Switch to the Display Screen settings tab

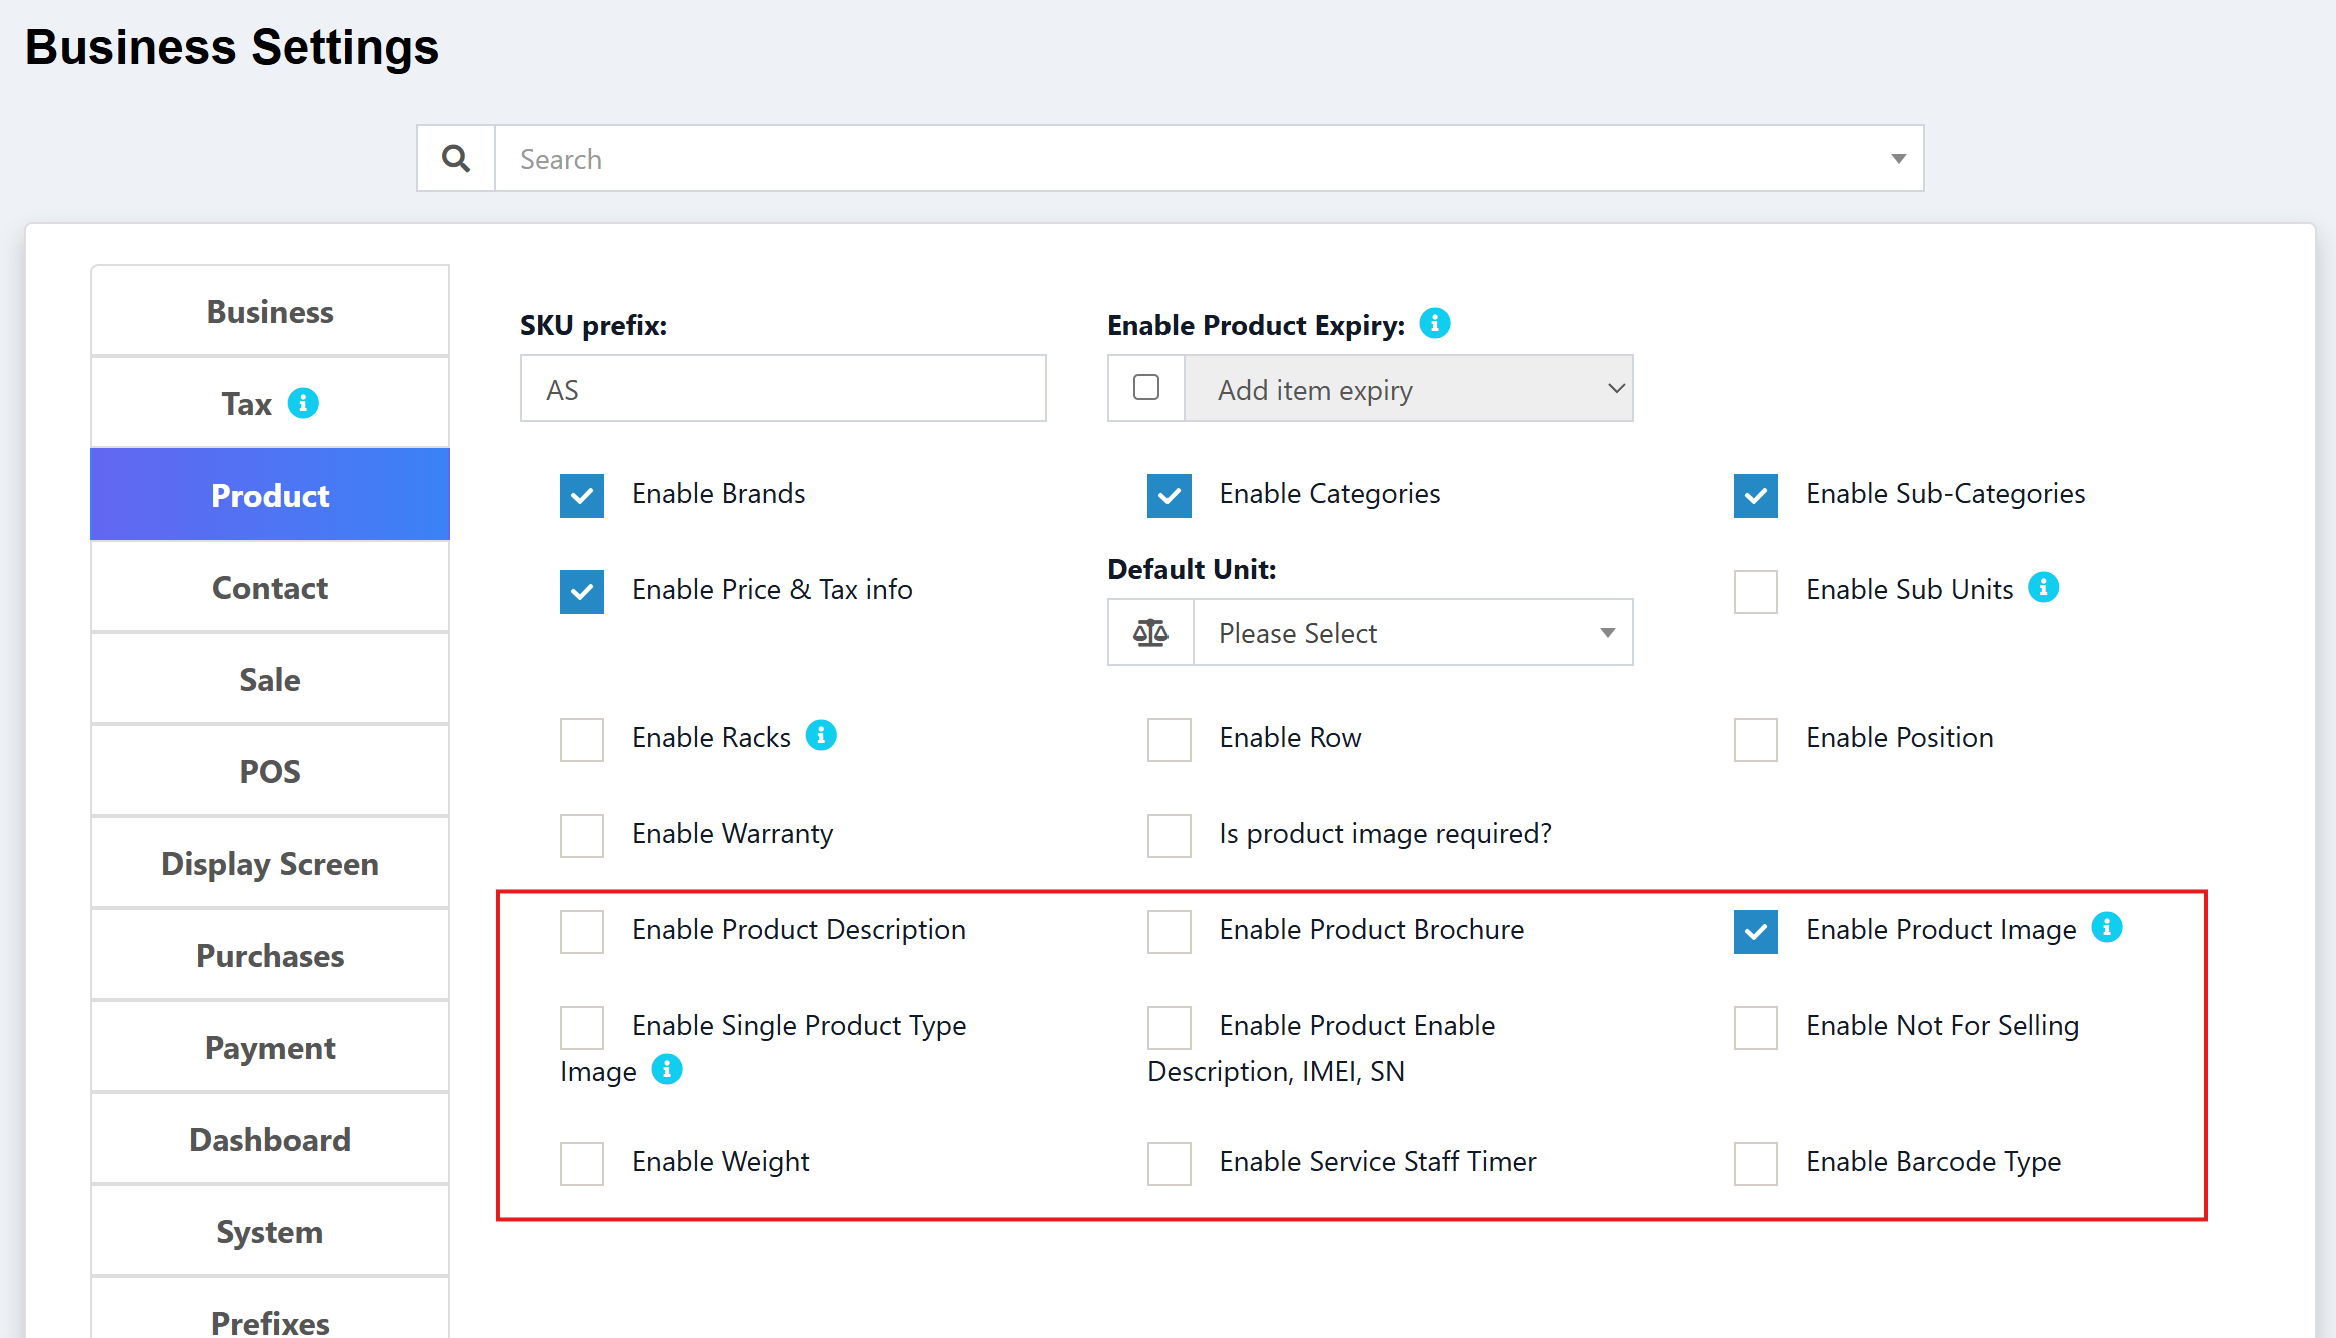pos(269,863)
